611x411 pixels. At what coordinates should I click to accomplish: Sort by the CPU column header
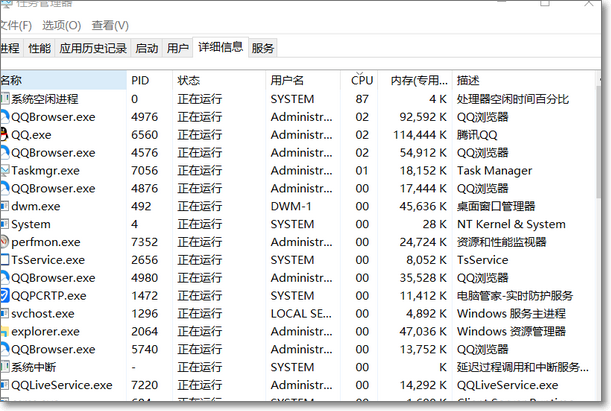[x=359, y=80]
